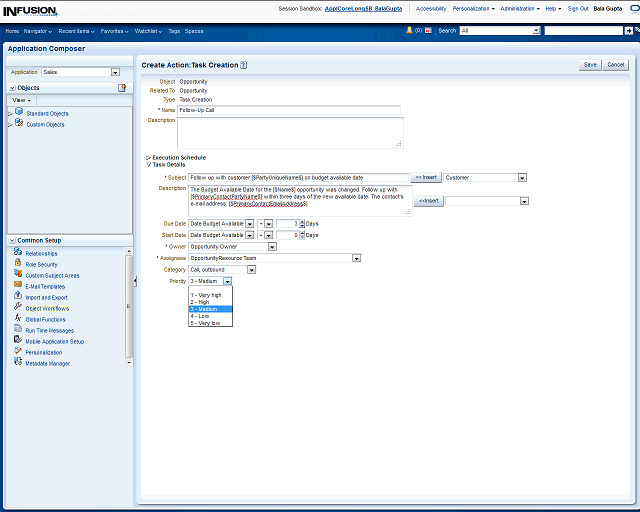Click the Save button

pyautogui.click(x=590, y=65)
